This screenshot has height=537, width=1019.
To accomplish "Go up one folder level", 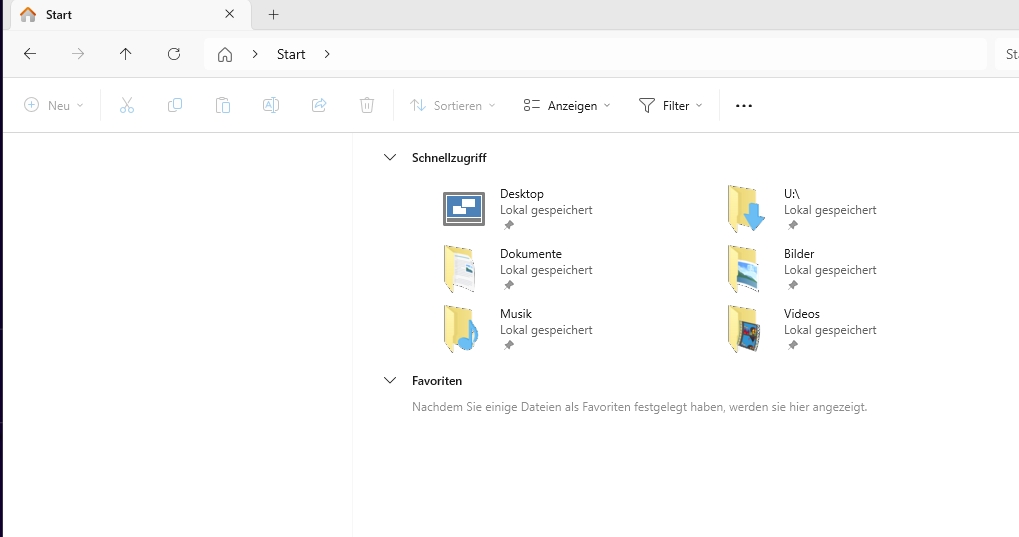I will (x=125, y=54).
